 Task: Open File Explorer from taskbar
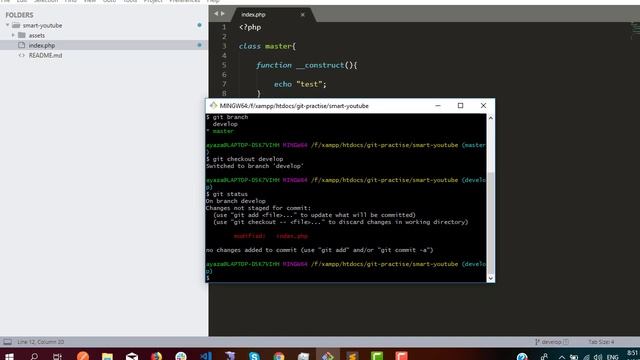[x=107, y=356]
